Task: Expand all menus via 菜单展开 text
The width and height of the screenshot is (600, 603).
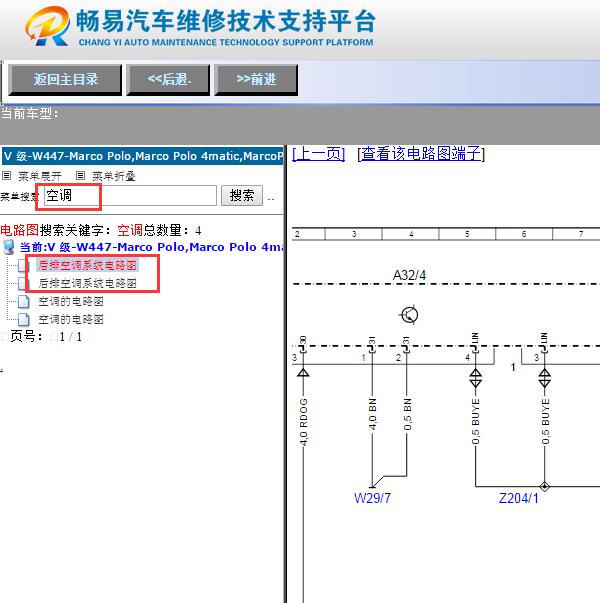Action: (40, 176)
